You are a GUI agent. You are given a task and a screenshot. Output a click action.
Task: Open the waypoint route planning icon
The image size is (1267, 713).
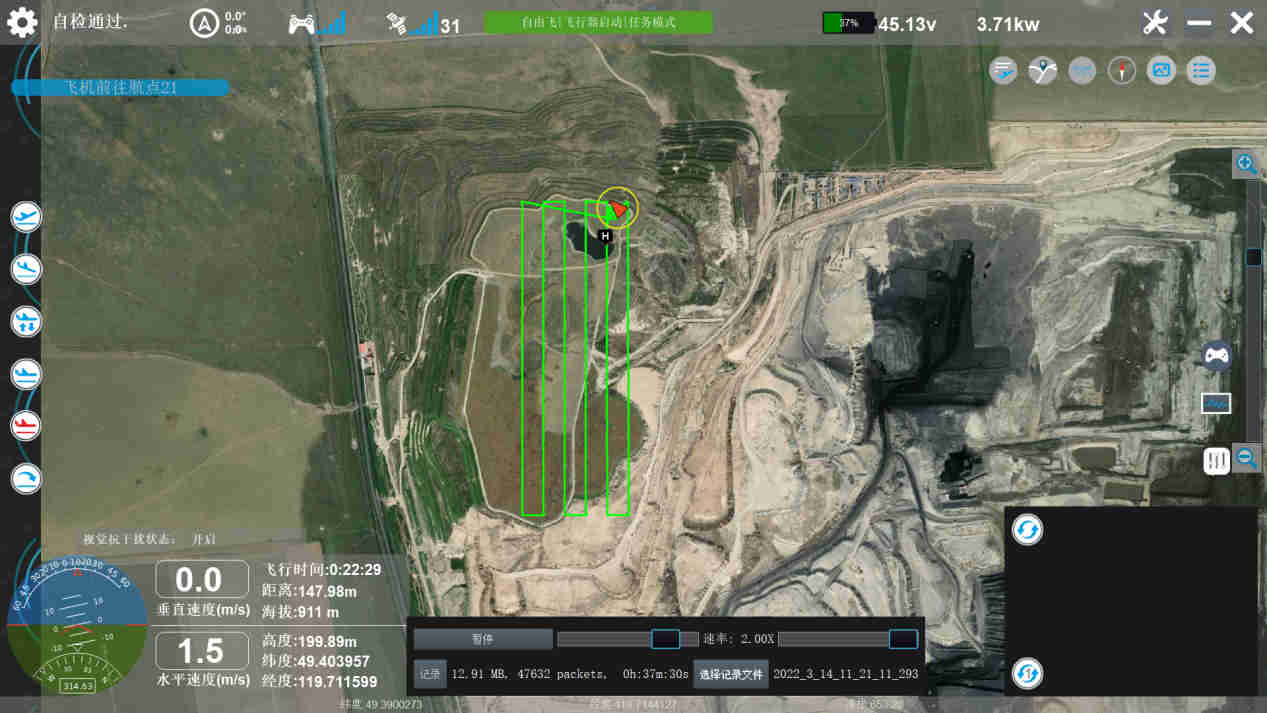pyautogui.click(x=1043, y=71)
